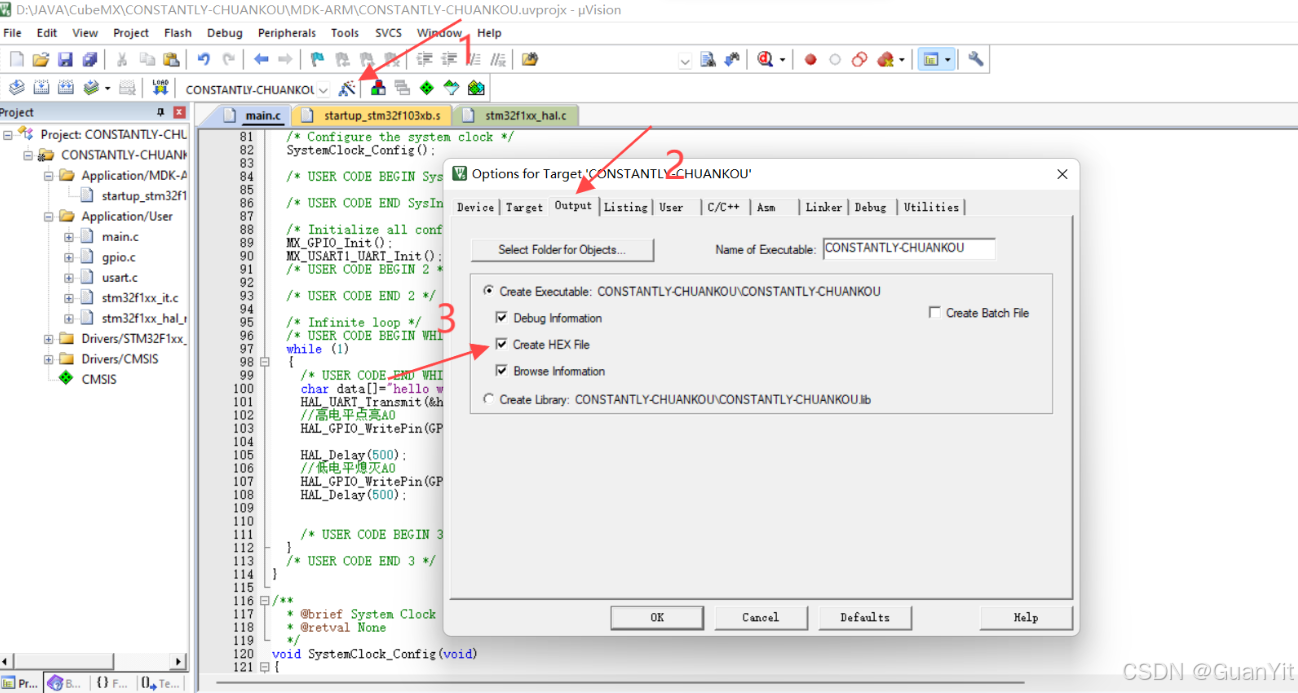Switch to the Linker tab
Screen dimensions: 1298x693
823,207
